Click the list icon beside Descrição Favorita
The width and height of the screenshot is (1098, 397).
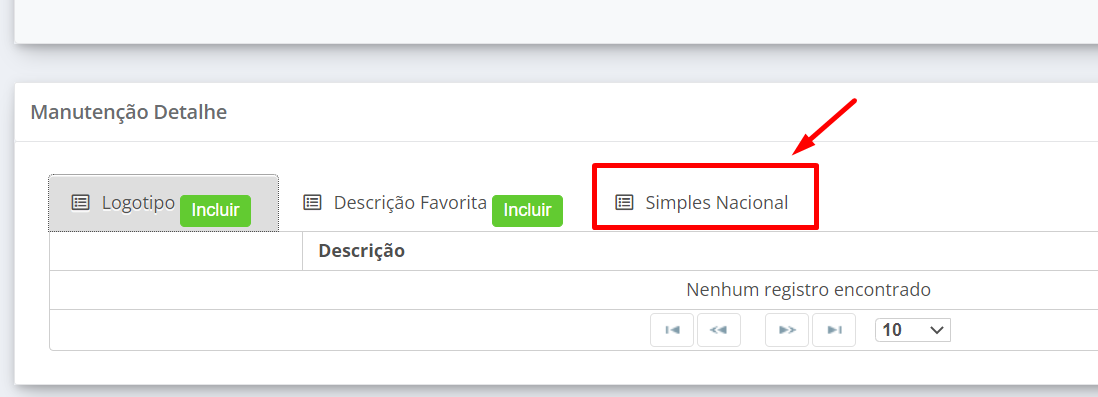312,202
